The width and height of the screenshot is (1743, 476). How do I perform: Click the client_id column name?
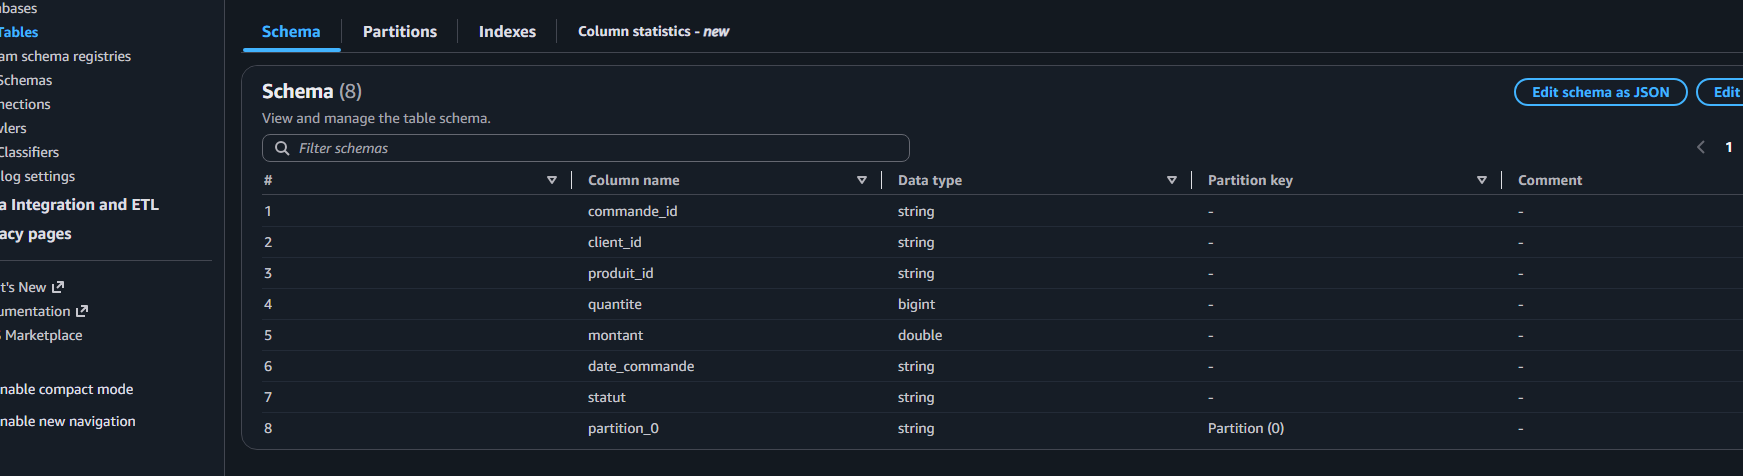coord(615,242)
